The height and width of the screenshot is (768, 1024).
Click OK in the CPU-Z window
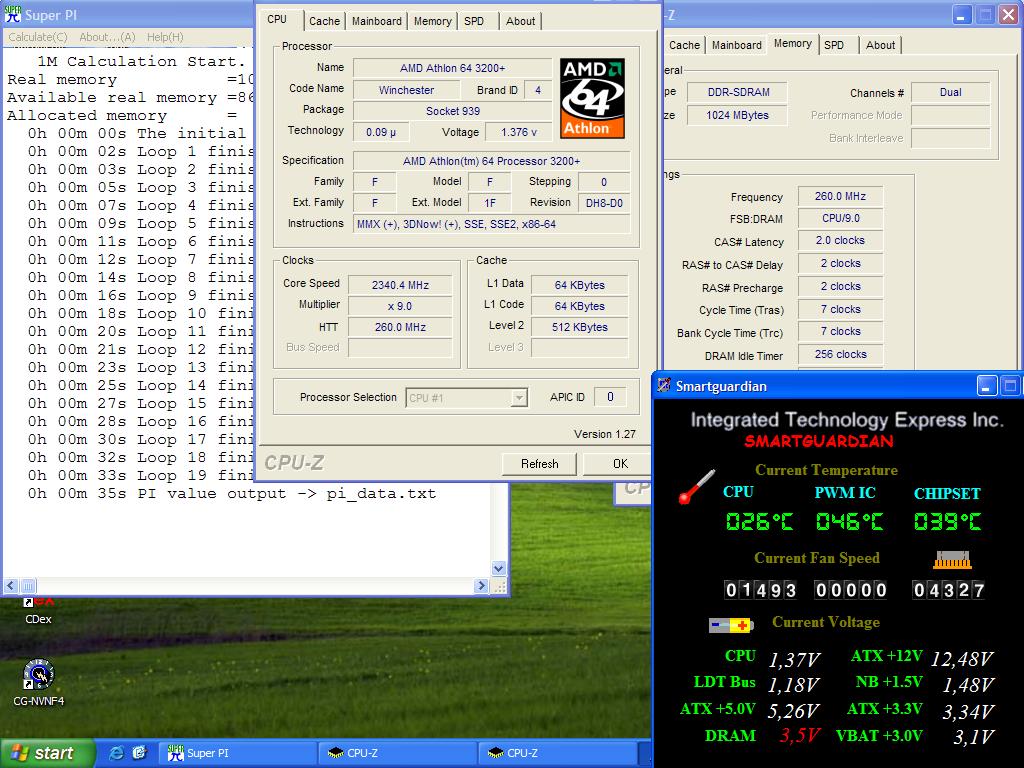617,464
